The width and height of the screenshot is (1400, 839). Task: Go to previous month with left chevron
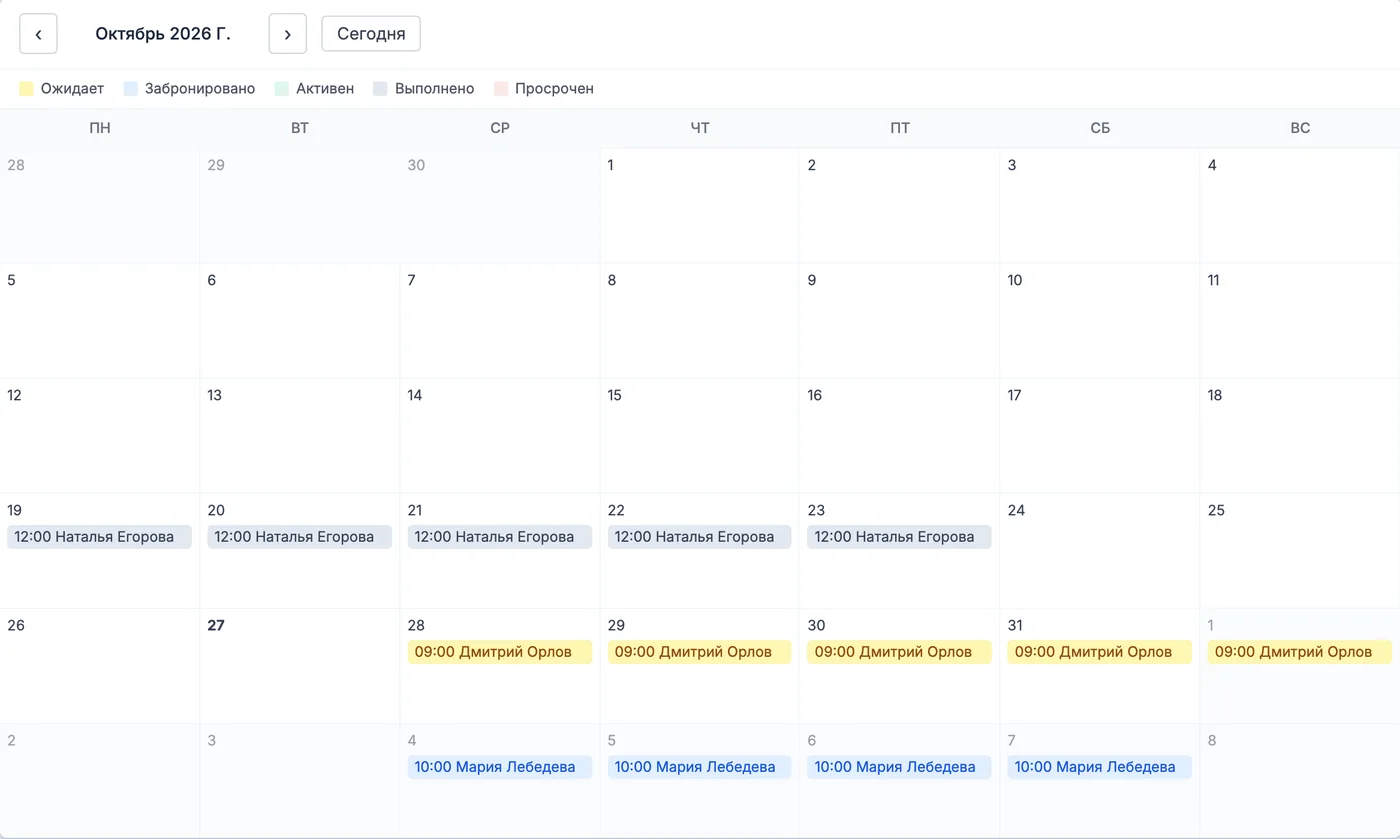38,34
